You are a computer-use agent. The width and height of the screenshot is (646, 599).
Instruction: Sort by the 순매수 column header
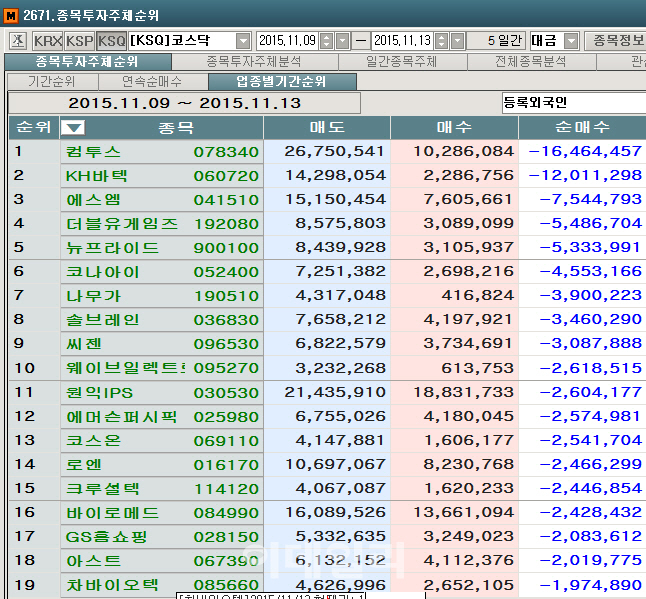point(582,127)
